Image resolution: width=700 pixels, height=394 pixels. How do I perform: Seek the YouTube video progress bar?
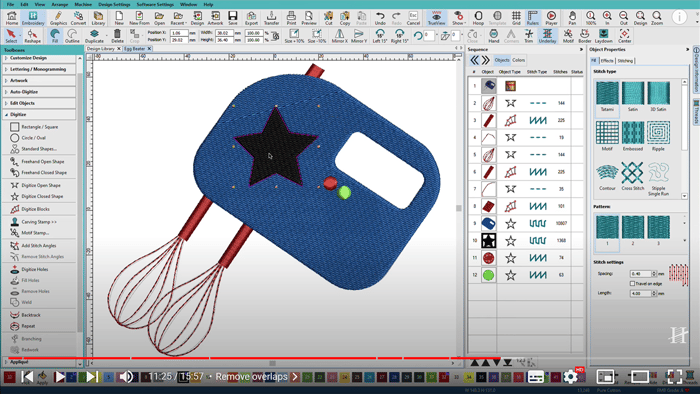[350, 358]
